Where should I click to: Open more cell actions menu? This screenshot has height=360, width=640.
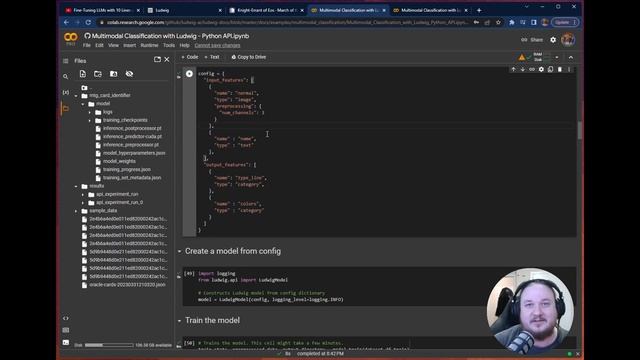(569, 69)
